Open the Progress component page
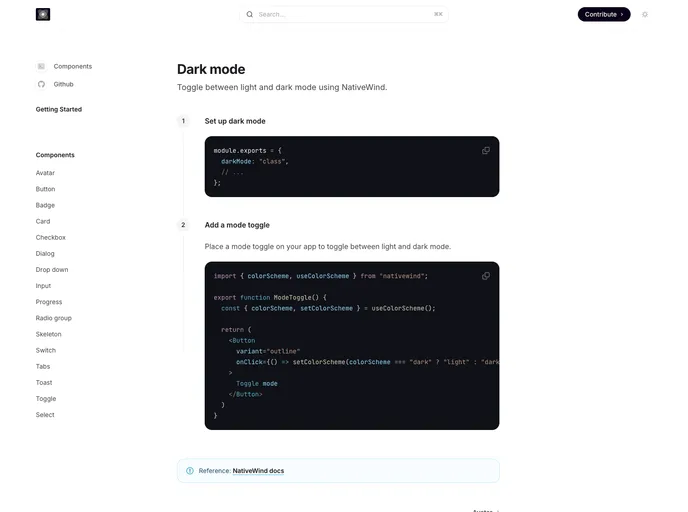The width and height of the screenshot is (688, 512). 49,302
